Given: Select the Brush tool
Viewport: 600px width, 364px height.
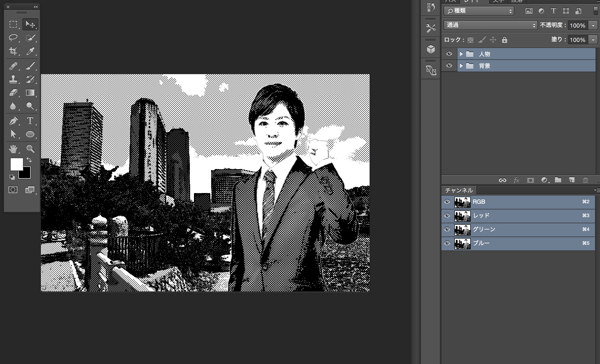Looking at the screenshot, I should (x=30, y=66).
